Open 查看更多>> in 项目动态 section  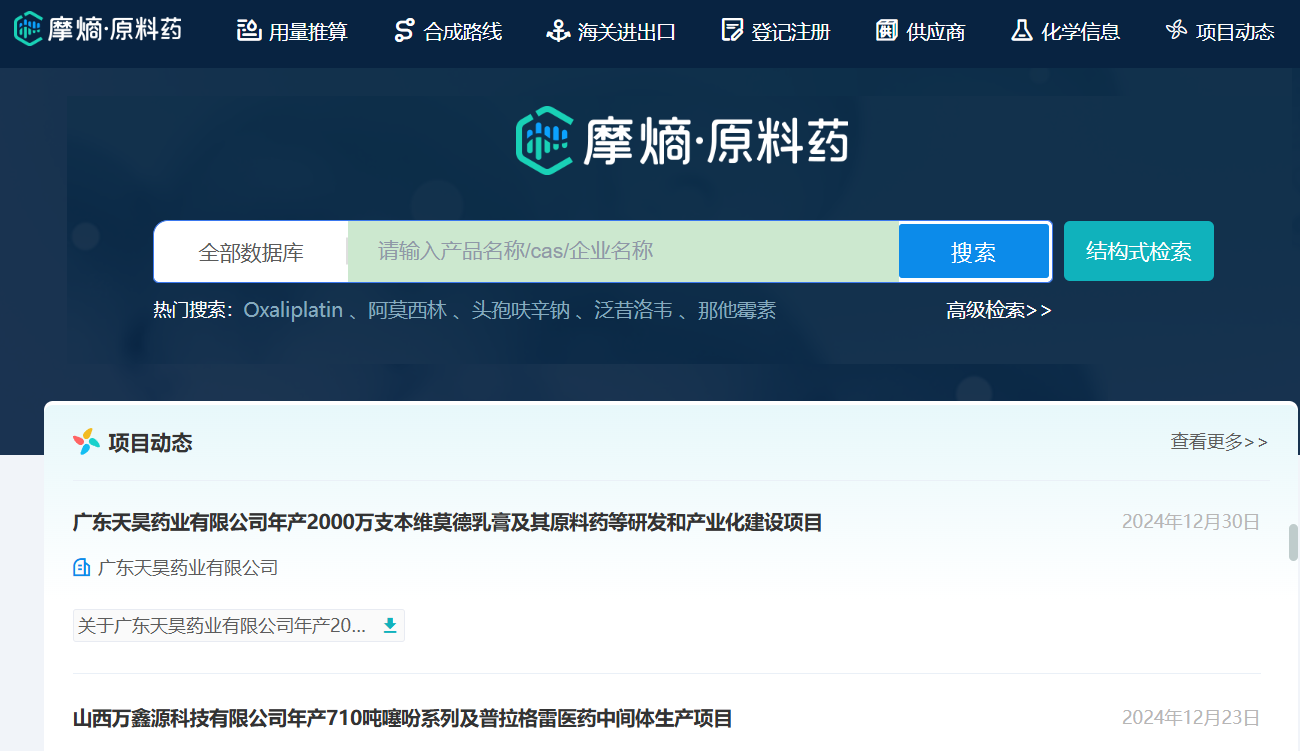1219,441
